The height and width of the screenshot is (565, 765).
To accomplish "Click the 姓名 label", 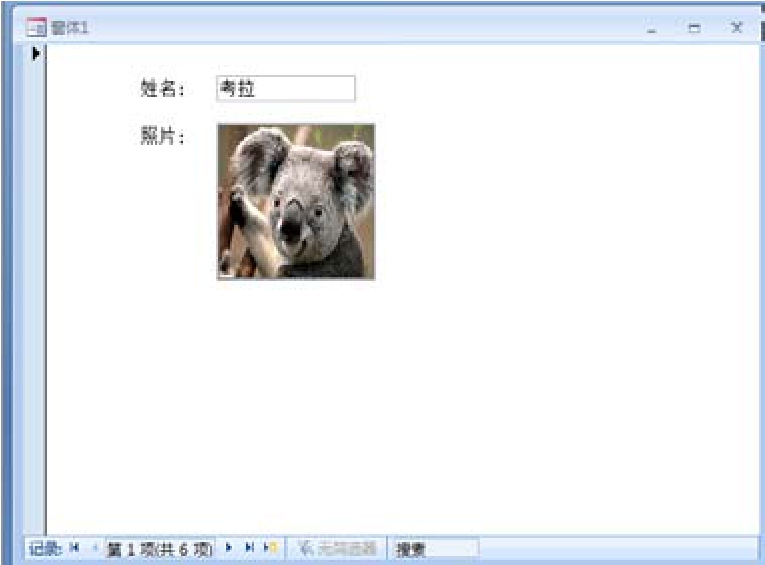I will point(162,89).
